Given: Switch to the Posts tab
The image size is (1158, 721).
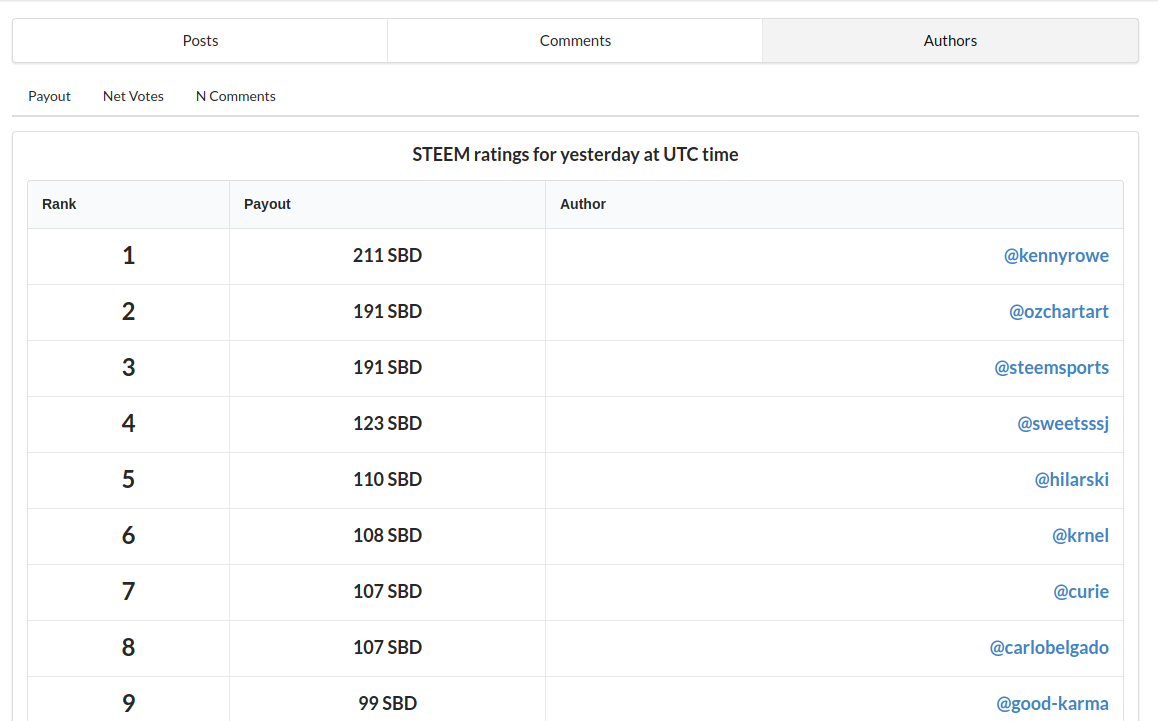Looking at the screenshot, I should [x=200, y=41].
